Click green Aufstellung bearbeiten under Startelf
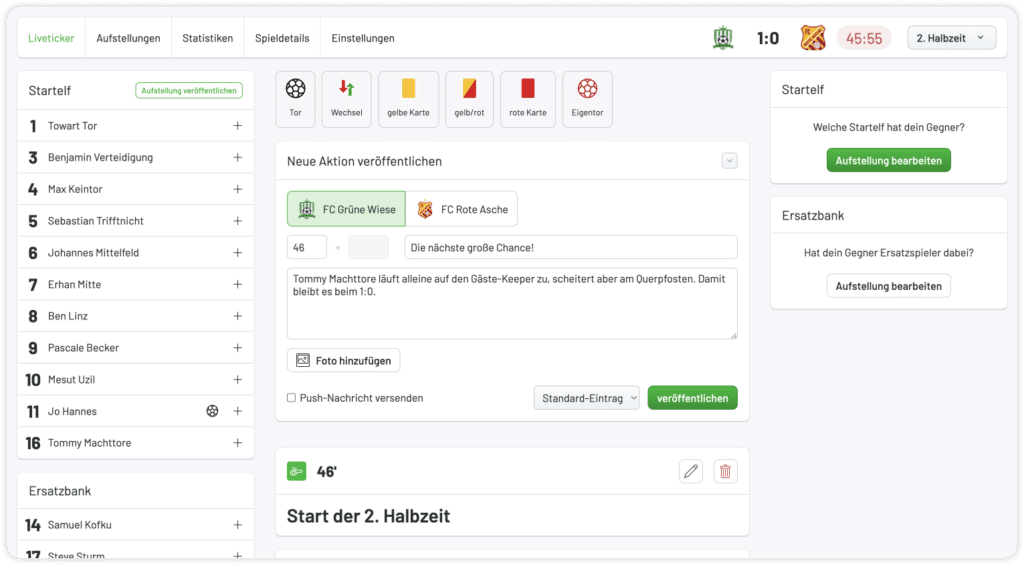Screen dimensions: 1024x565 pyautogui.click(x=888, y=160)
